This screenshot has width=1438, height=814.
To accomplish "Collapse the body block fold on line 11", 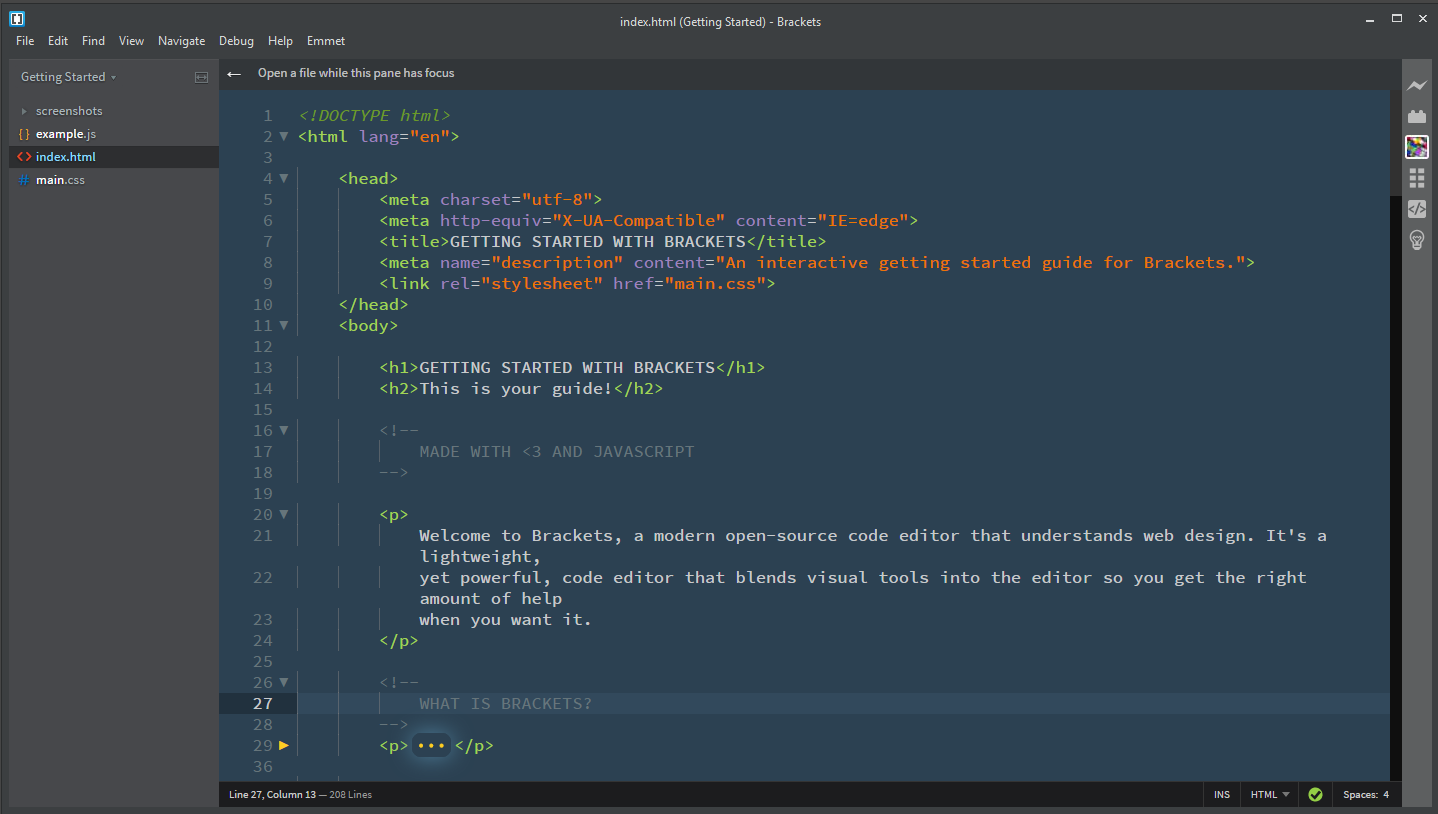I will (284, 326).
